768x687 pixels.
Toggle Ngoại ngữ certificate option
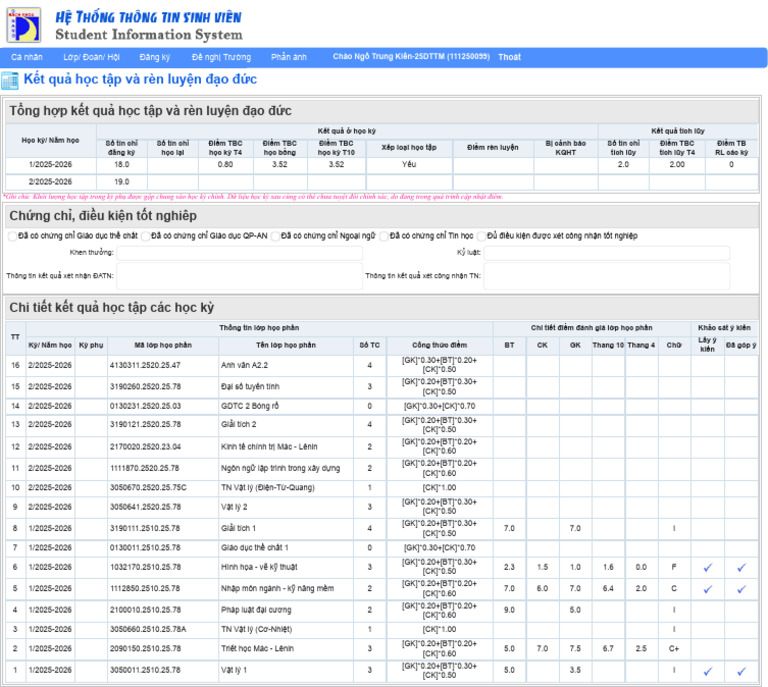pyautogui.click(x=275, y=236)
